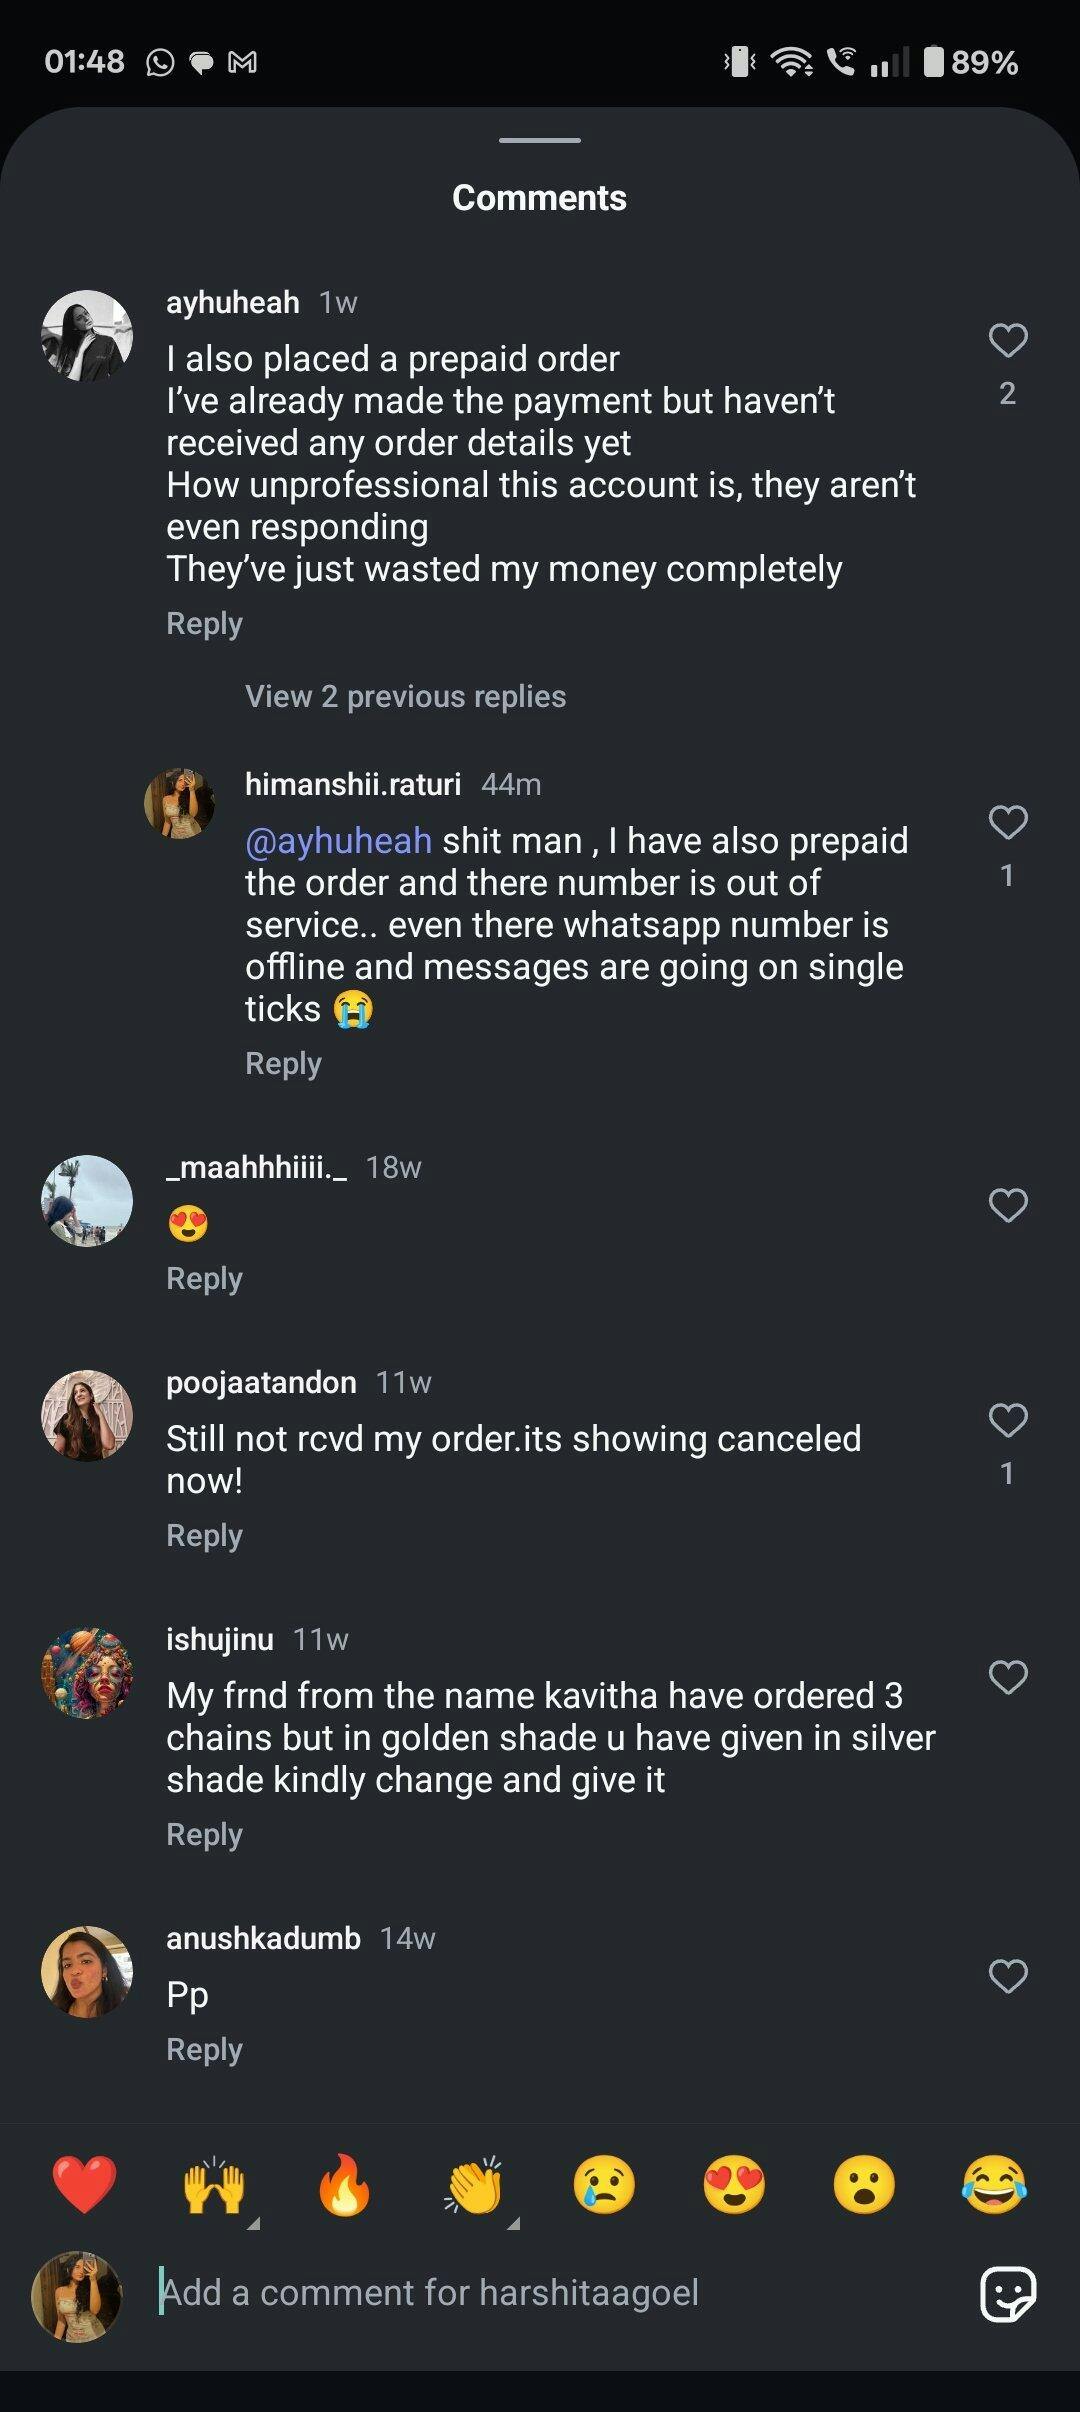Open sticker and GIF picker icon
Screen dimensions: 1080x2412
click(x=1007, y=2293)
